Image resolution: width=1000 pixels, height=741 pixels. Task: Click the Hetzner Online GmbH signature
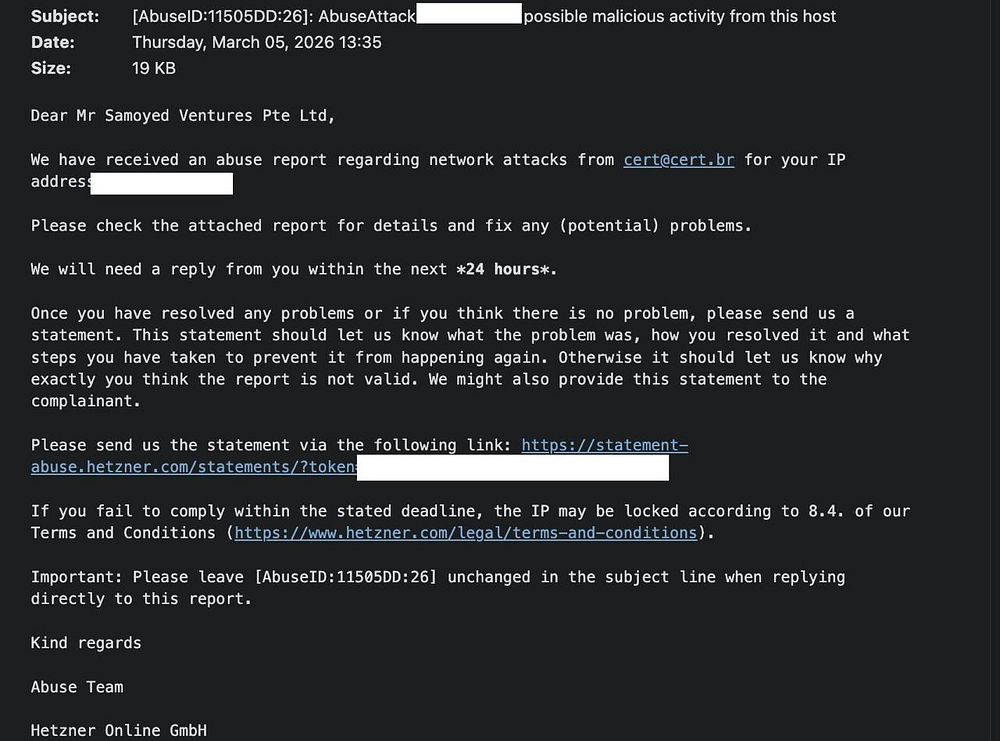[x=119, y=730]
